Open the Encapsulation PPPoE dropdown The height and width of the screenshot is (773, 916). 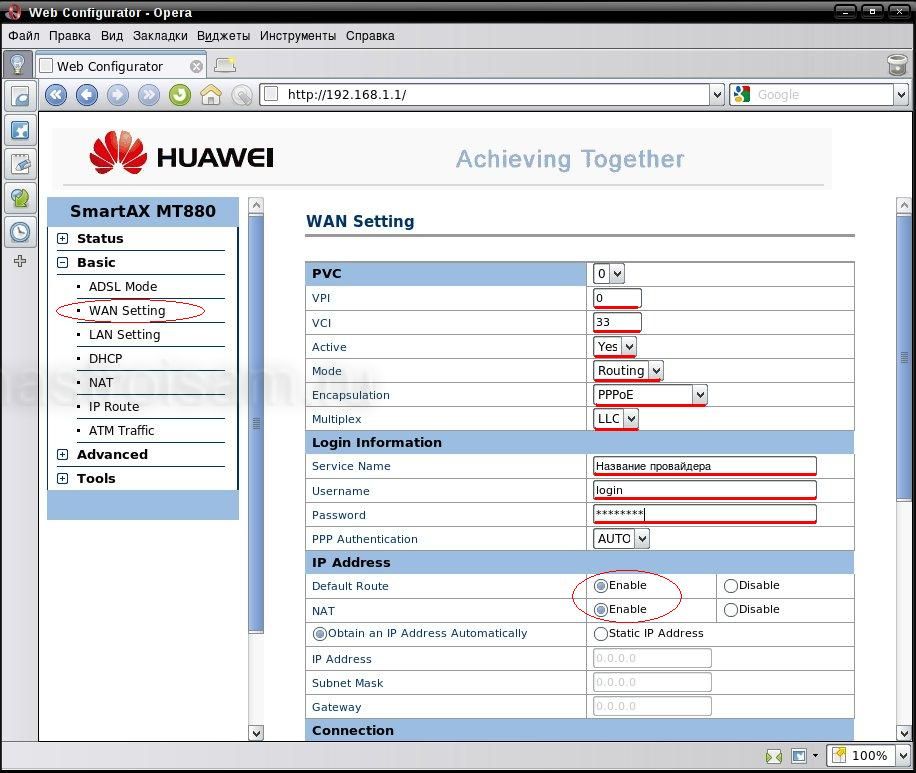click(650, 395)
